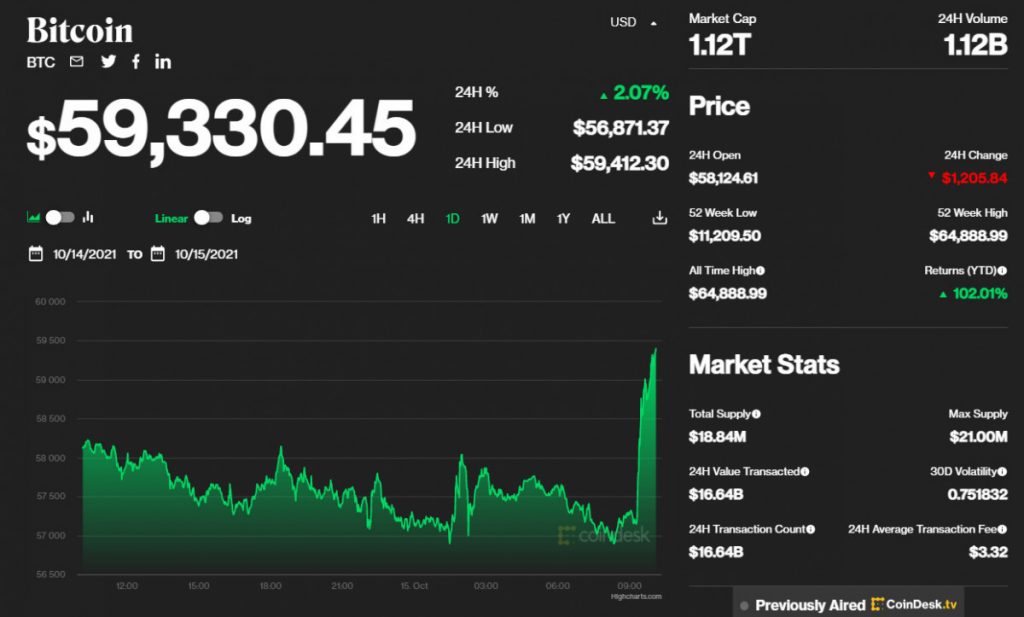Select the 1W time range tab
Viewport: 1024px width, 617px height.
click(489, 218)
